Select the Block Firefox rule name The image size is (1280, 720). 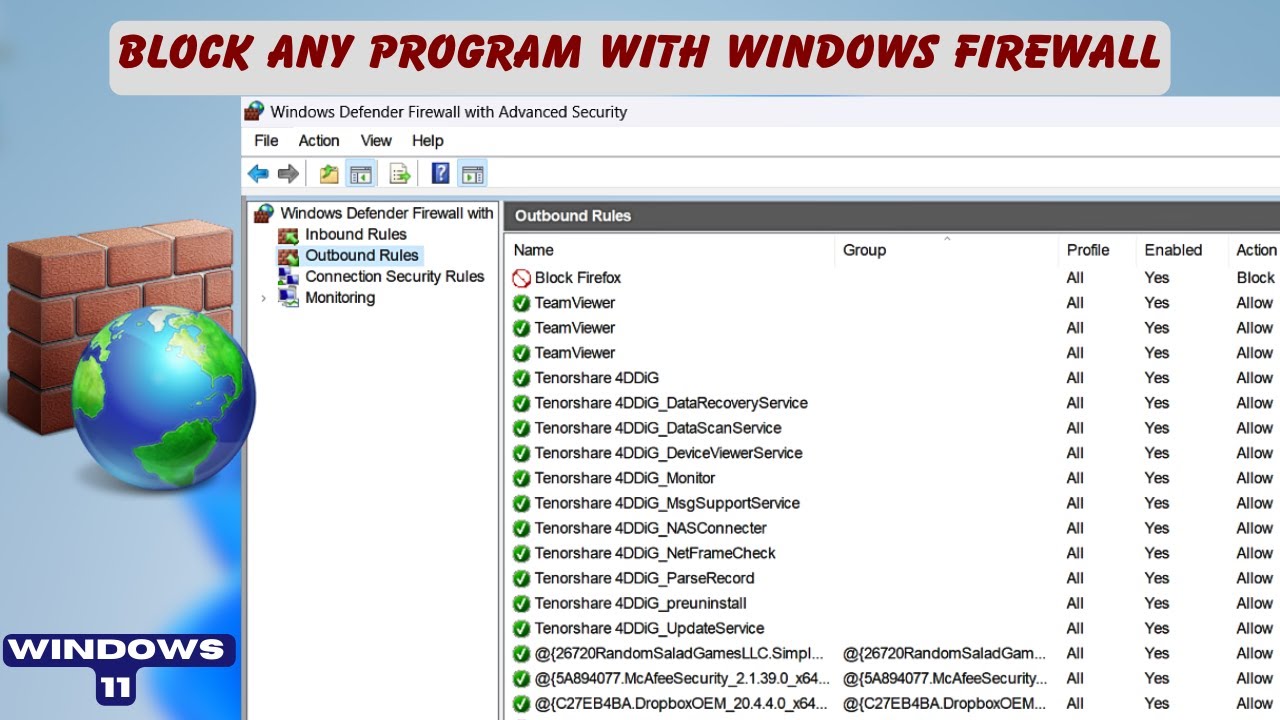click(x=578, y=278)
